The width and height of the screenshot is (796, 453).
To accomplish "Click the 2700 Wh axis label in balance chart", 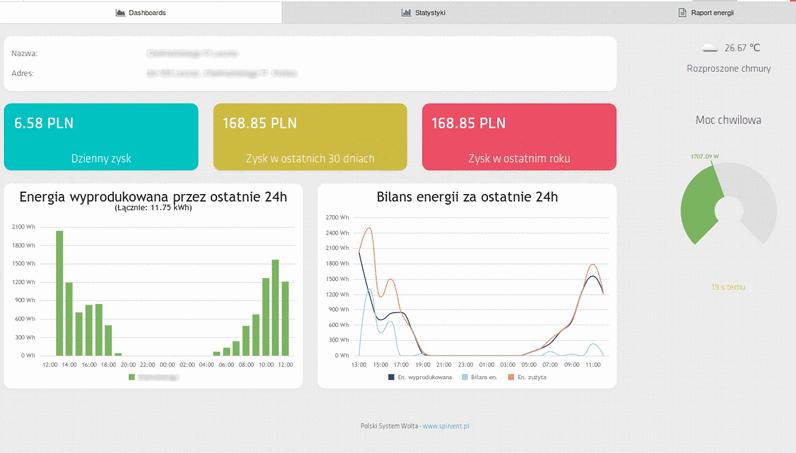I will 338,217.
